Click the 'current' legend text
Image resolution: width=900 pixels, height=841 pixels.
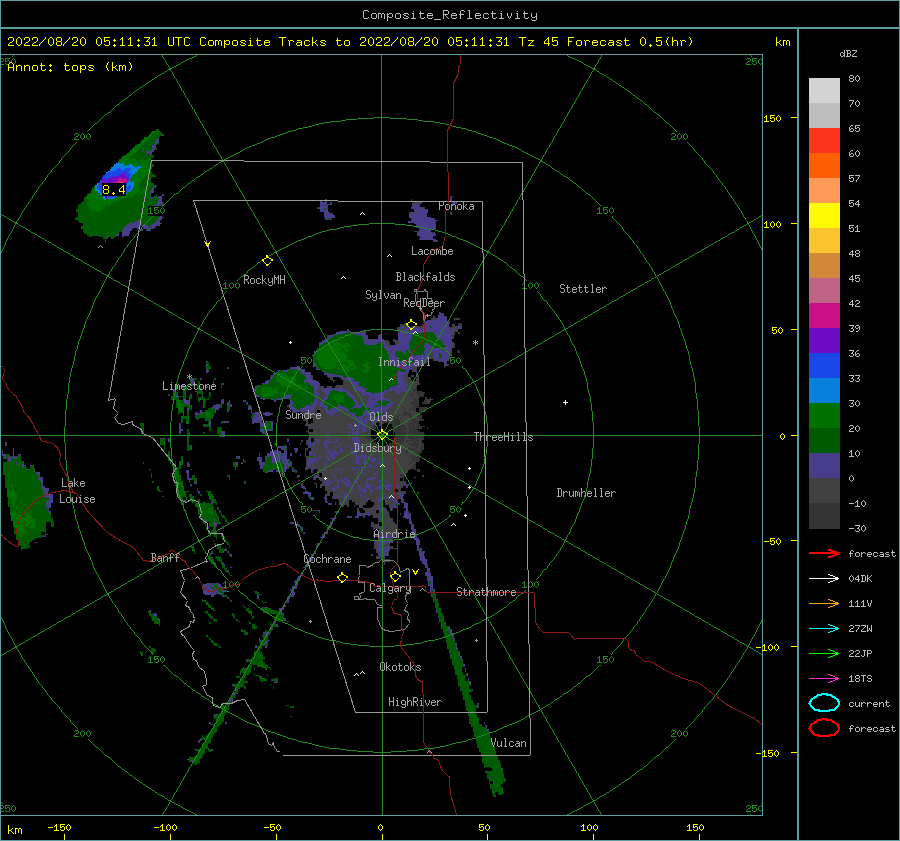pos(869,703)
